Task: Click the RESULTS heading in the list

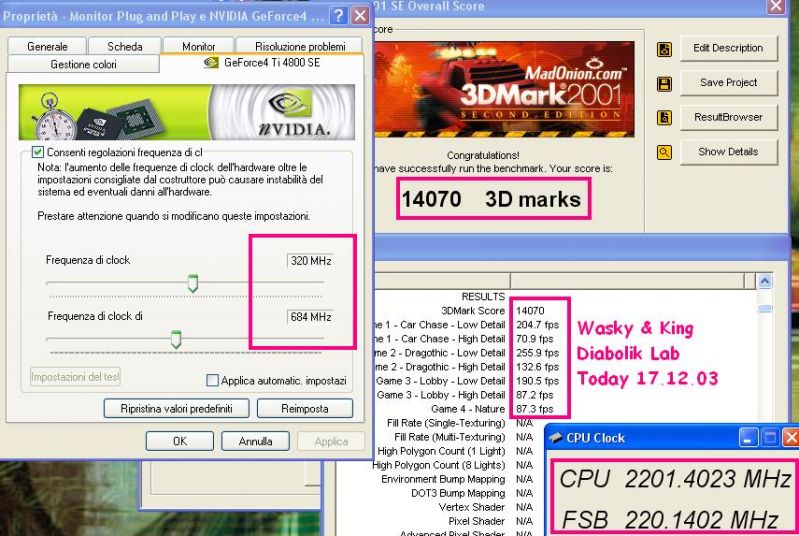Action: click(x=483, y=297)
